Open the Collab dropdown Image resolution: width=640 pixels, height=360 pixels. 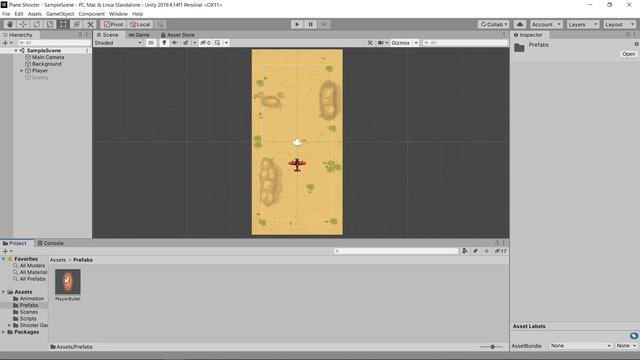(493, 24)
